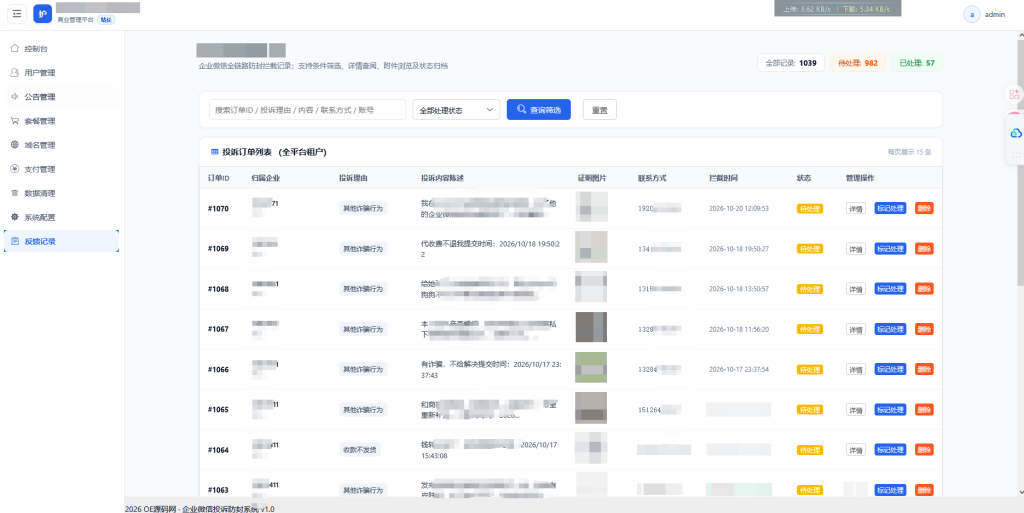Click the admin avatar circle
Viewport: 1024px width, 513px height.
972,14
